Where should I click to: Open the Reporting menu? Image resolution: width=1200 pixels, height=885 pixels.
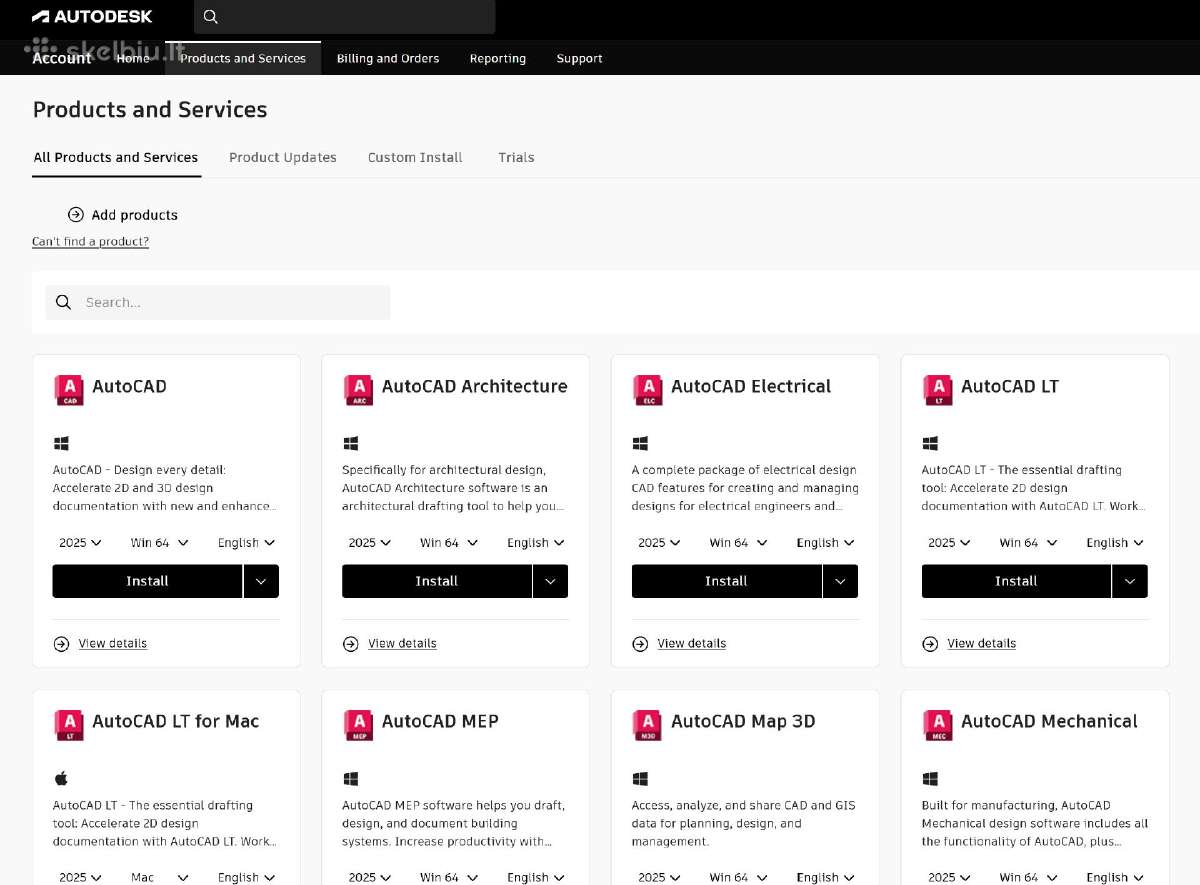[x=498, y=58]
